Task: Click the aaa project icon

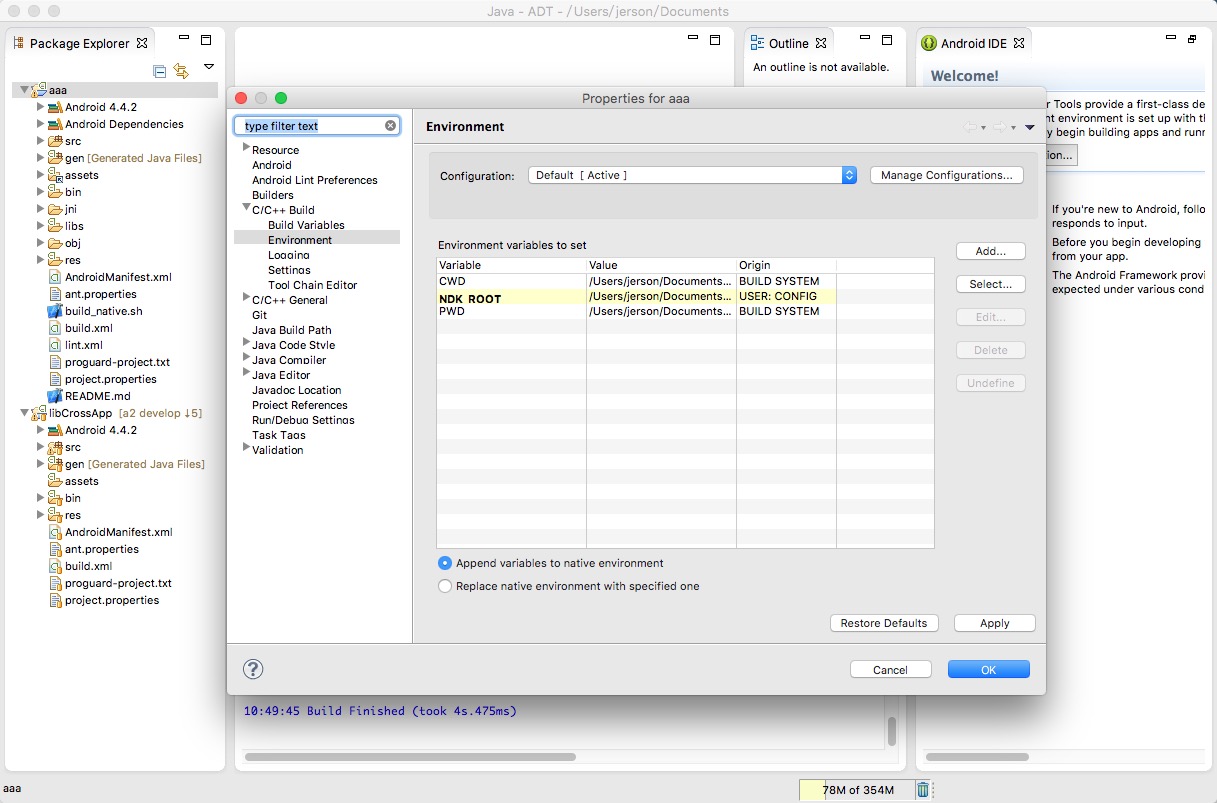Action: (x=39, y=90)
